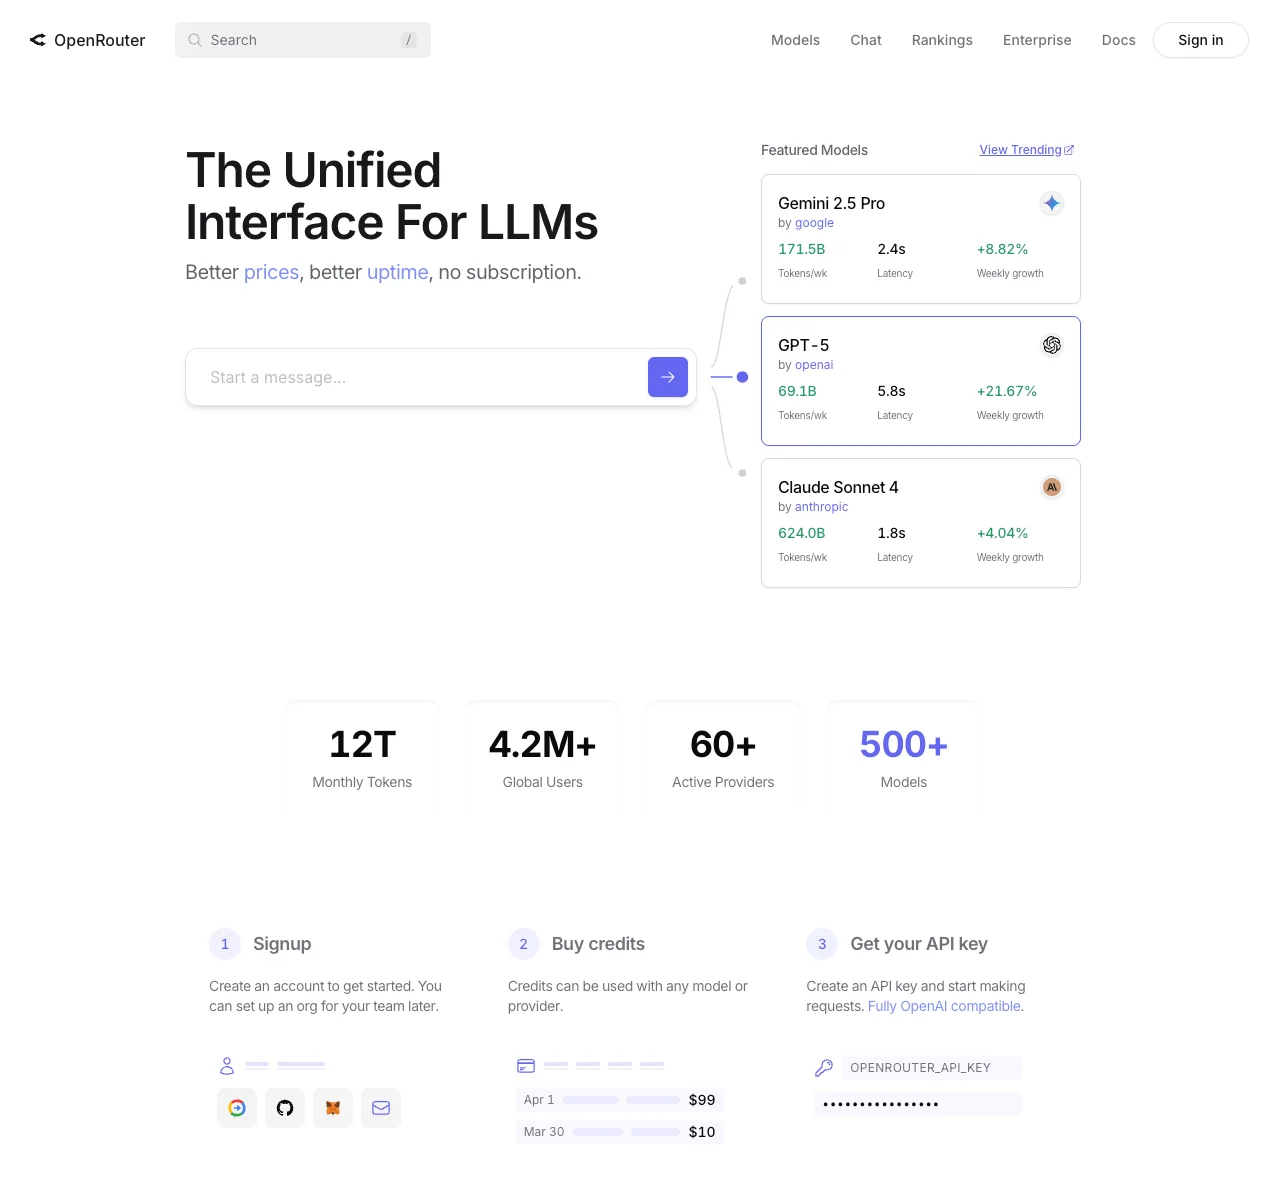The image size is (1270, 1193).
Task: Click the 60+ Active Providers stat
Action: click(x=723, y=757)
